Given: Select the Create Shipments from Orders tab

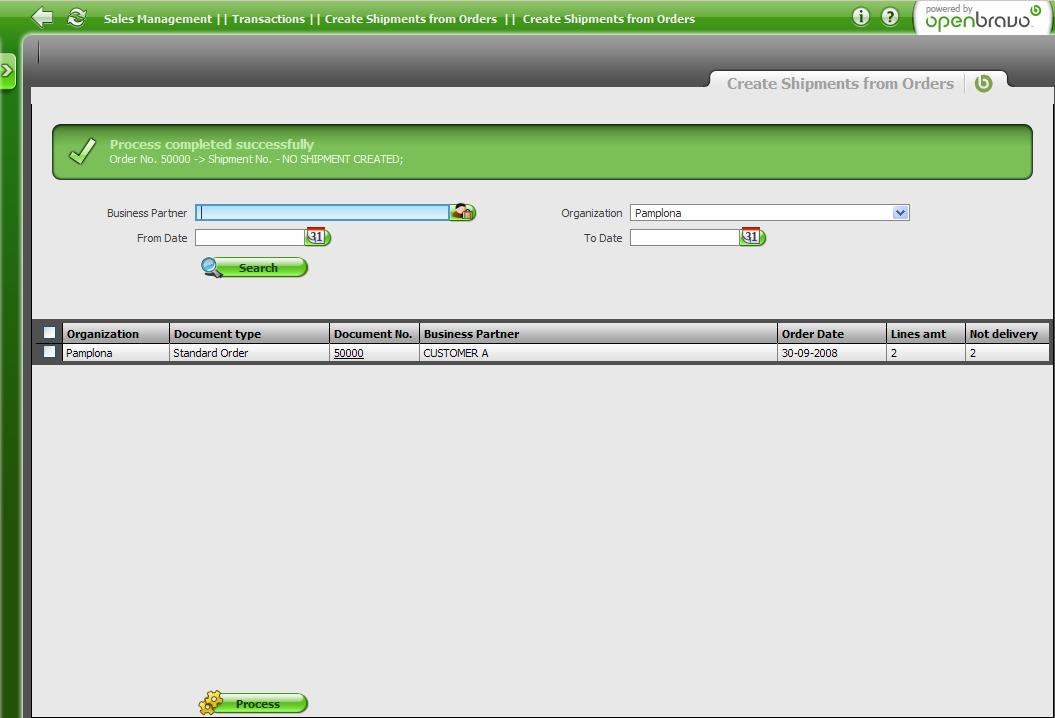Looking at the screenshot, I should click(x=840, y=83).
